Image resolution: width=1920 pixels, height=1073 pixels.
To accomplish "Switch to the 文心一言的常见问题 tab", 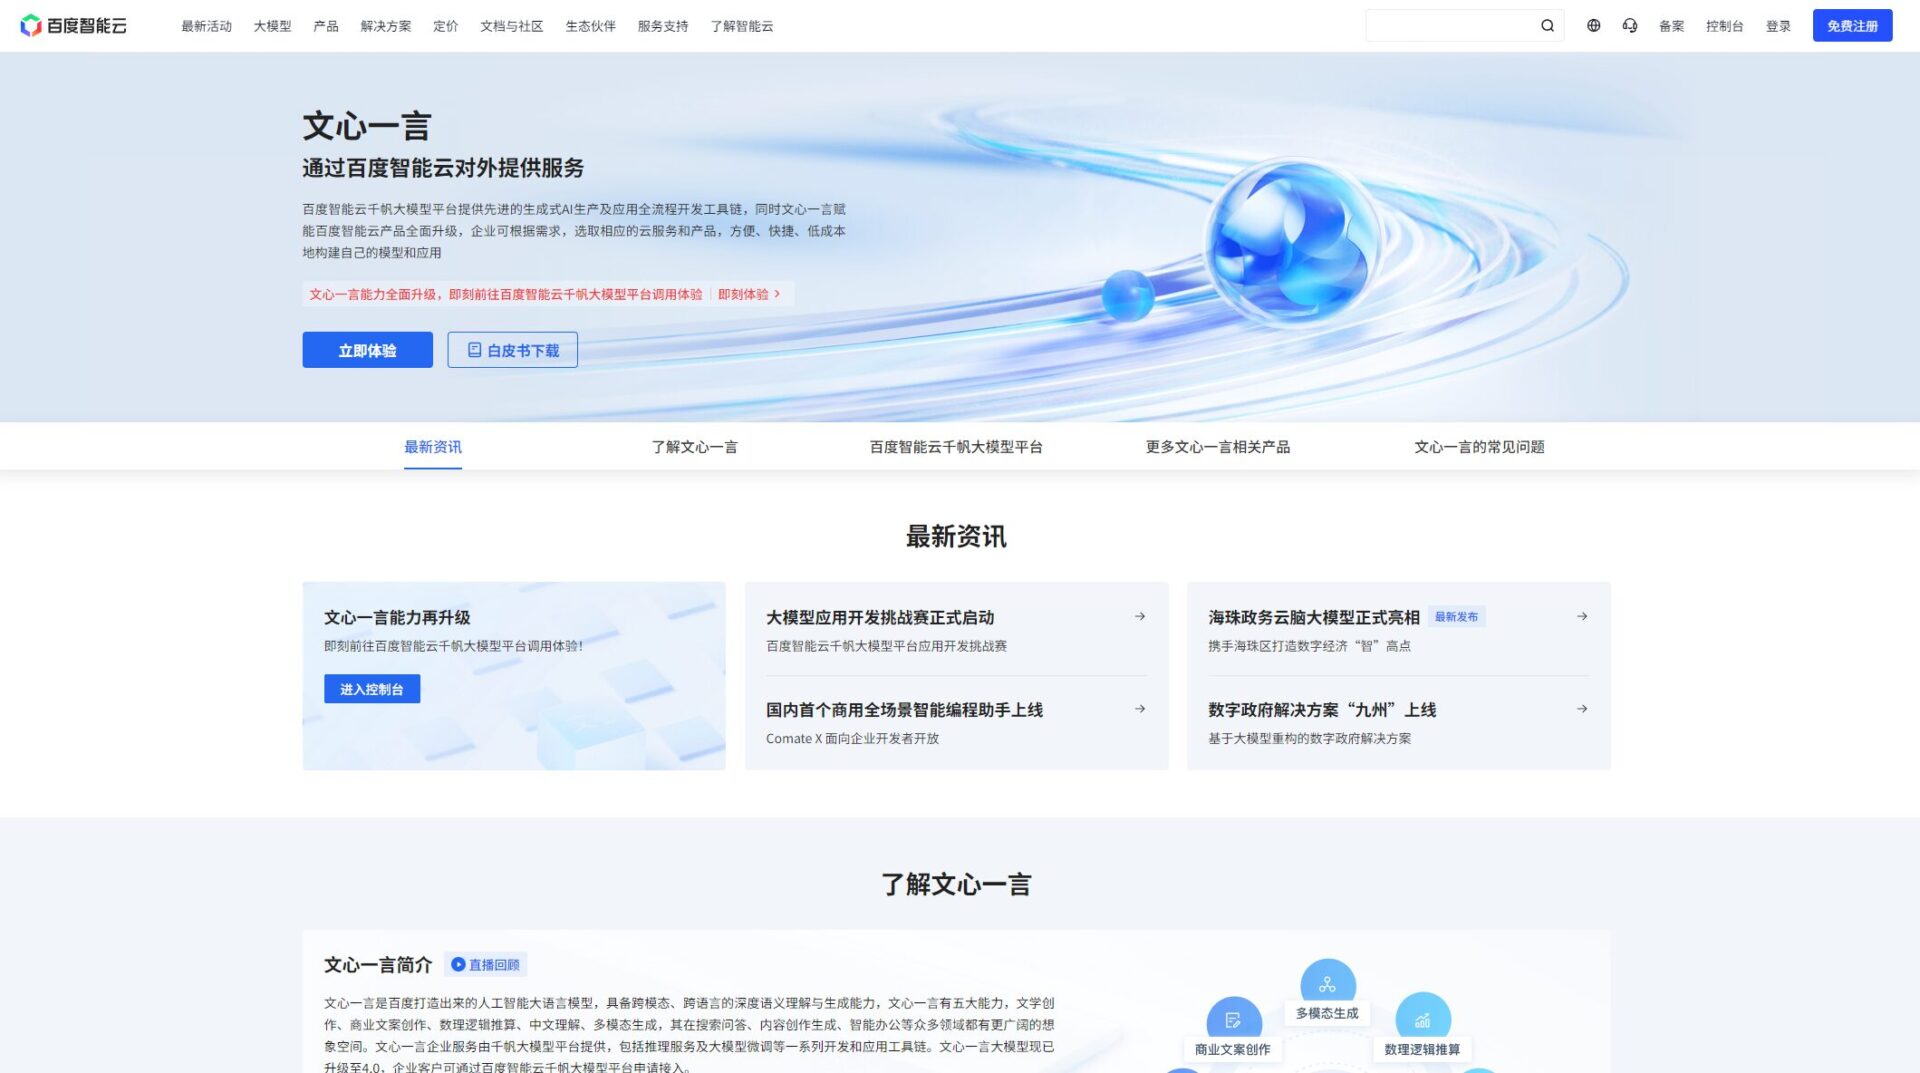I will tap(1480, 447).
